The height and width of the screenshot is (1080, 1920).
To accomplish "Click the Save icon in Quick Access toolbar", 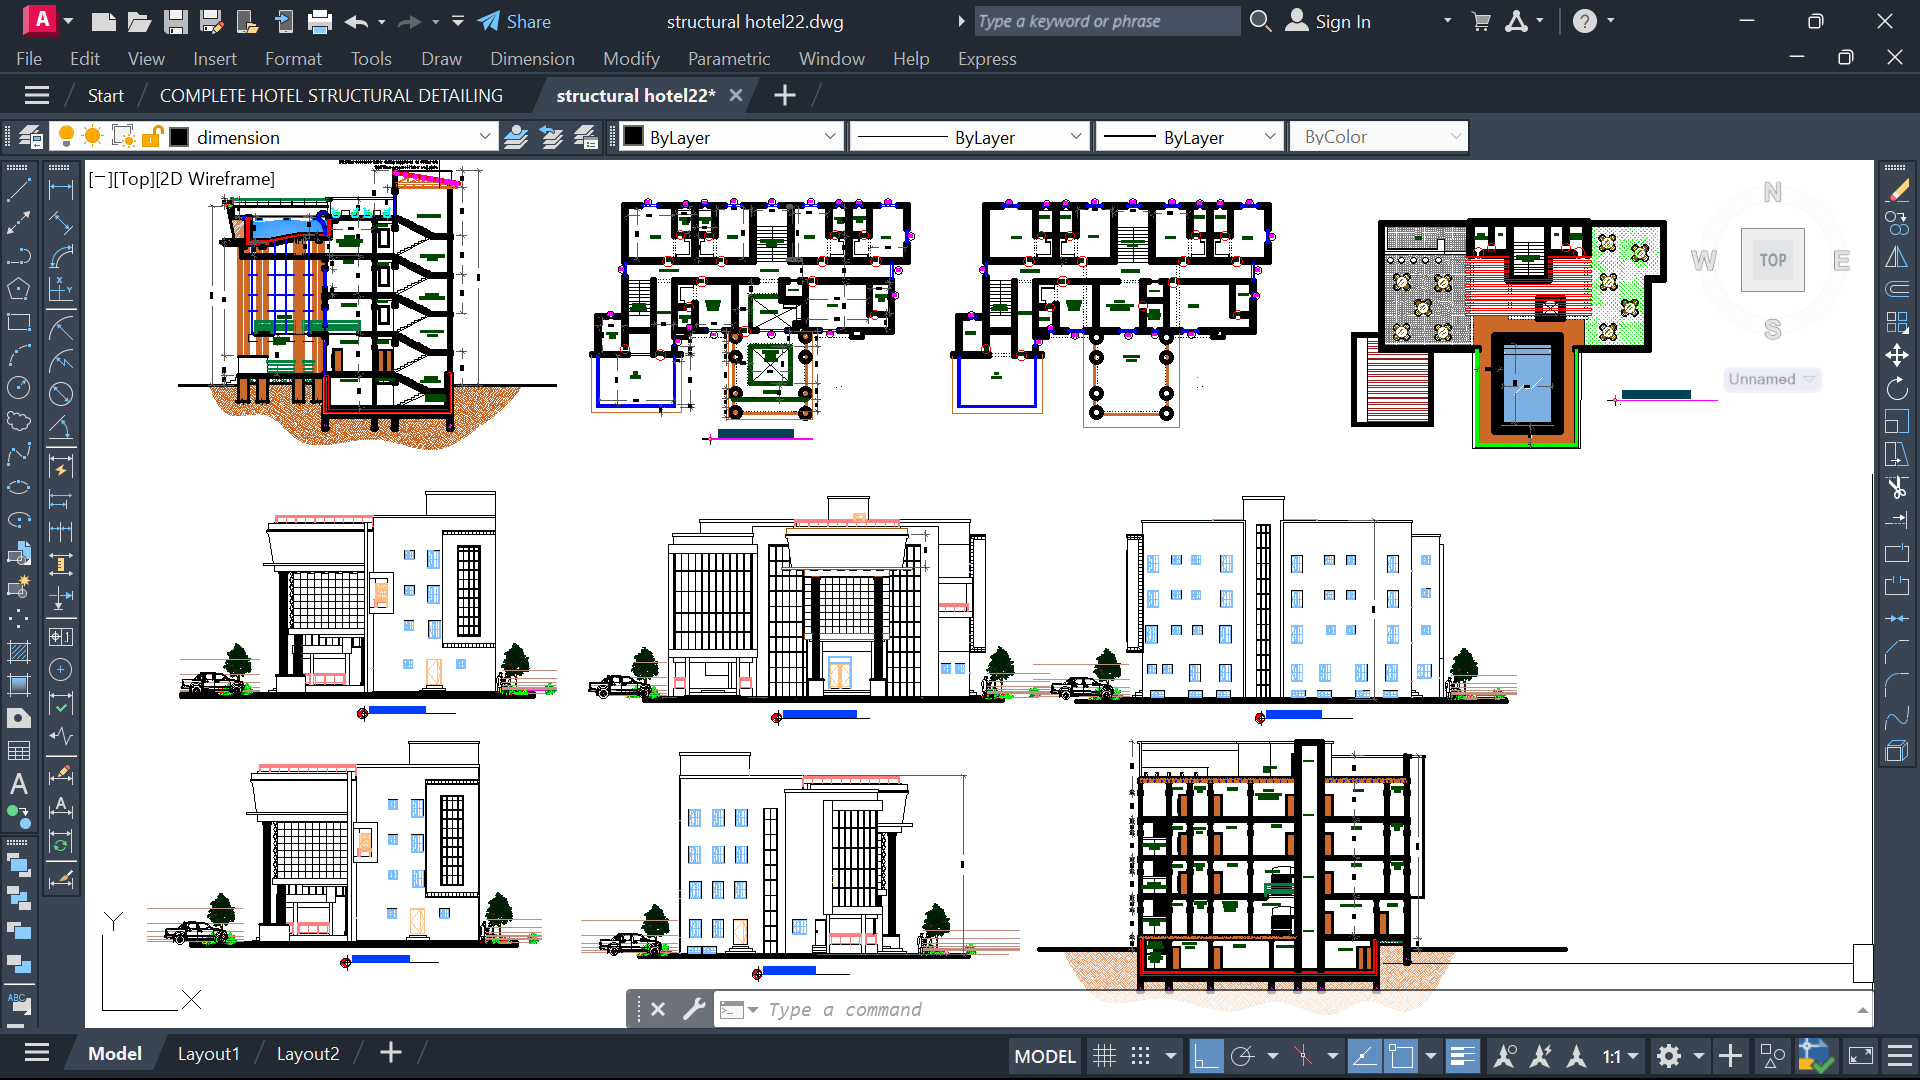I will (x=175, y=21).
